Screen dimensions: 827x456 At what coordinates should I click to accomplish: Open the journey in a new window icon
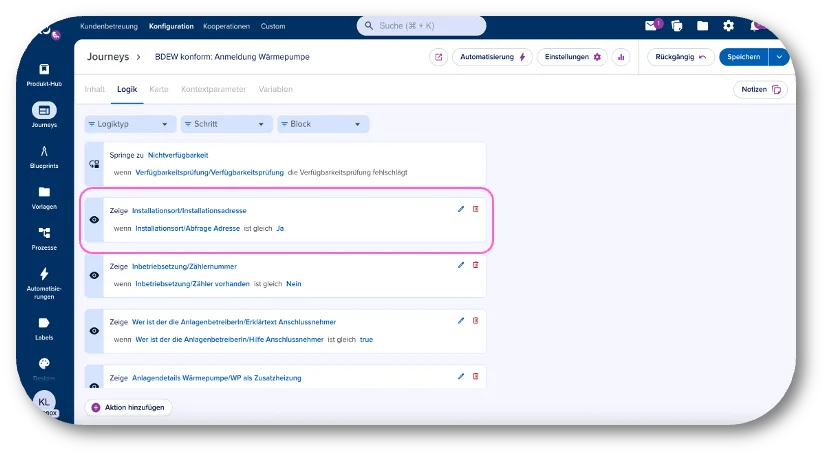(438, 57)
